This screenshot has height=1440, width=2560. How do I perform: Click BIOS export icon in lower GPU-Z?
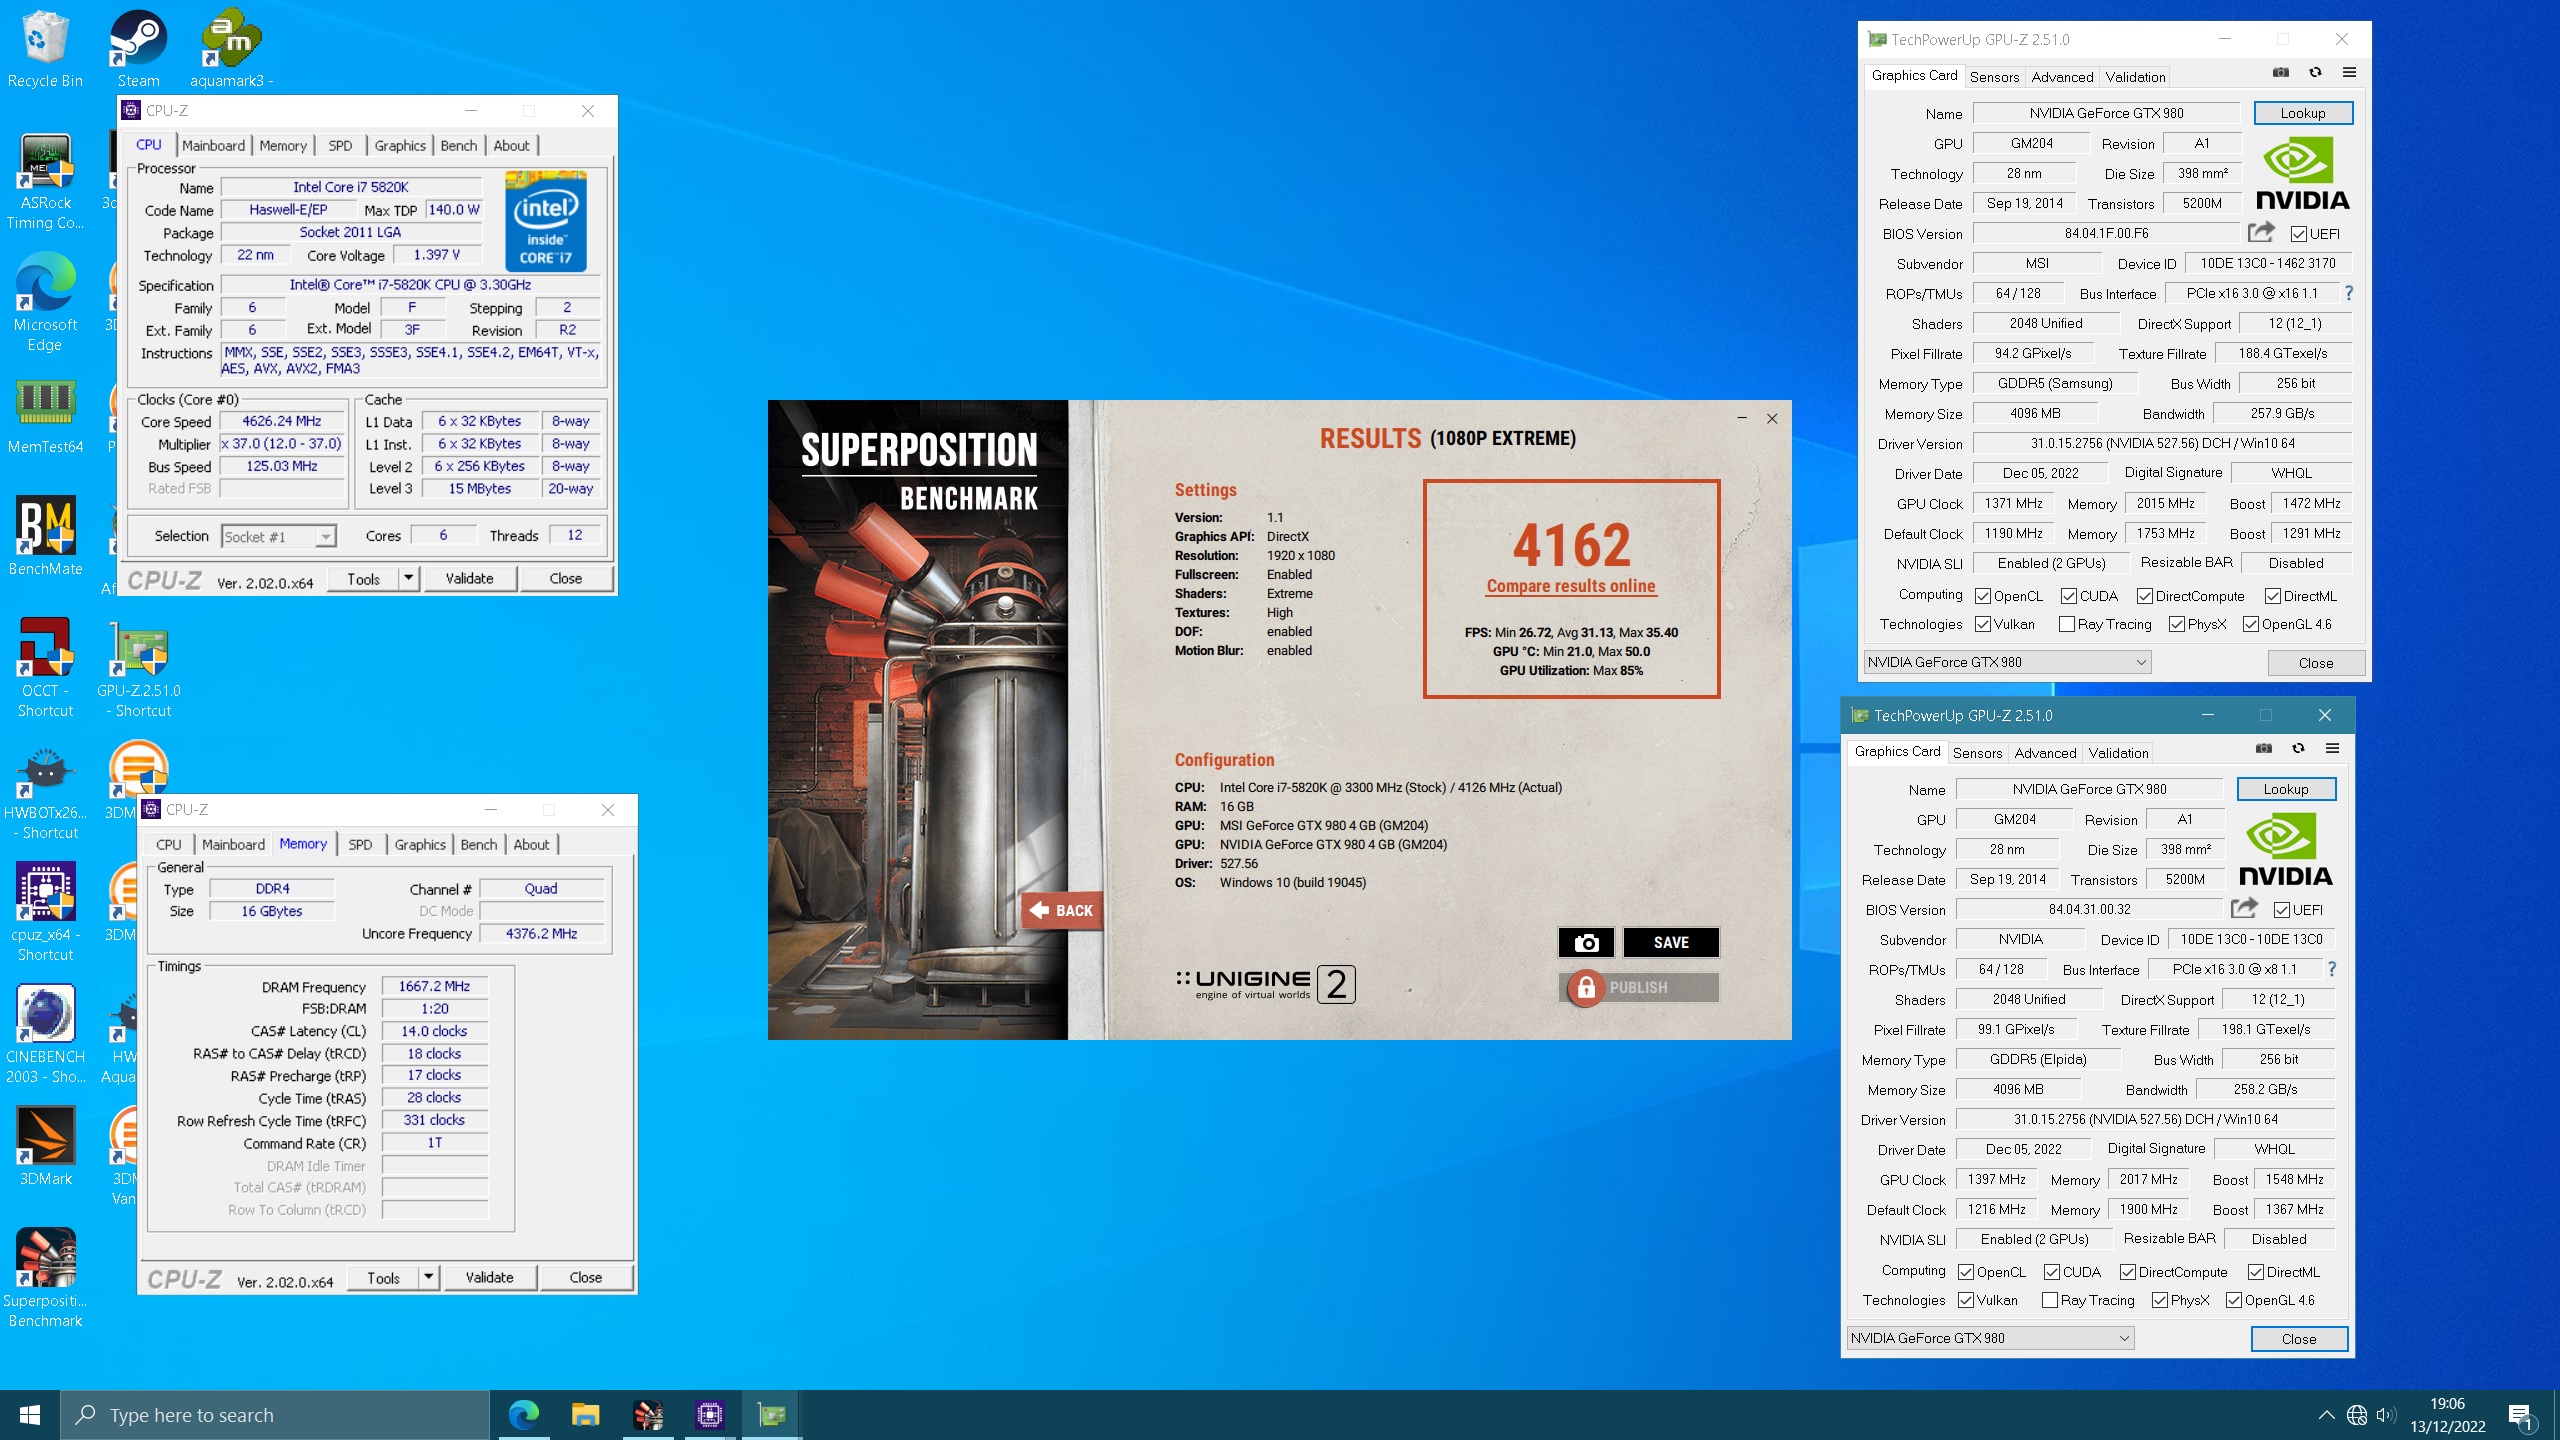[x=2245, y=909]
